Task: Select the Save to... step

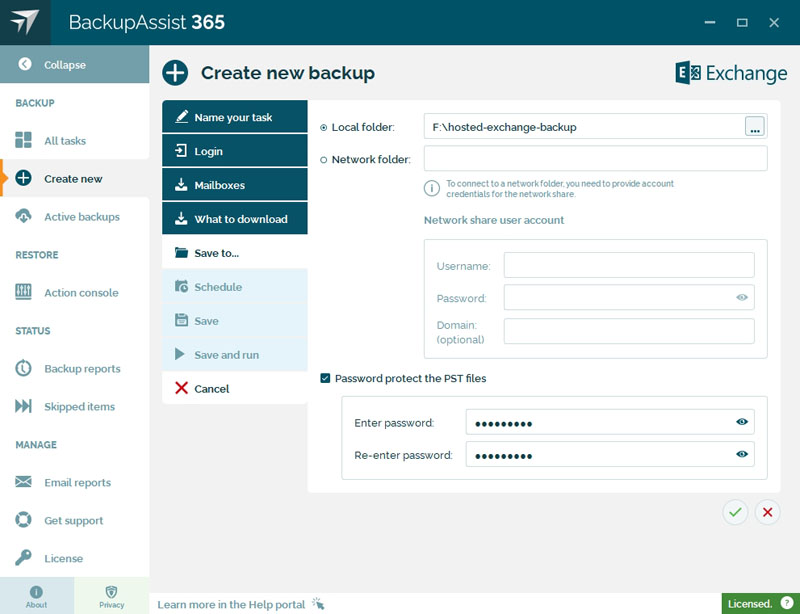Action: pos(235,253)
